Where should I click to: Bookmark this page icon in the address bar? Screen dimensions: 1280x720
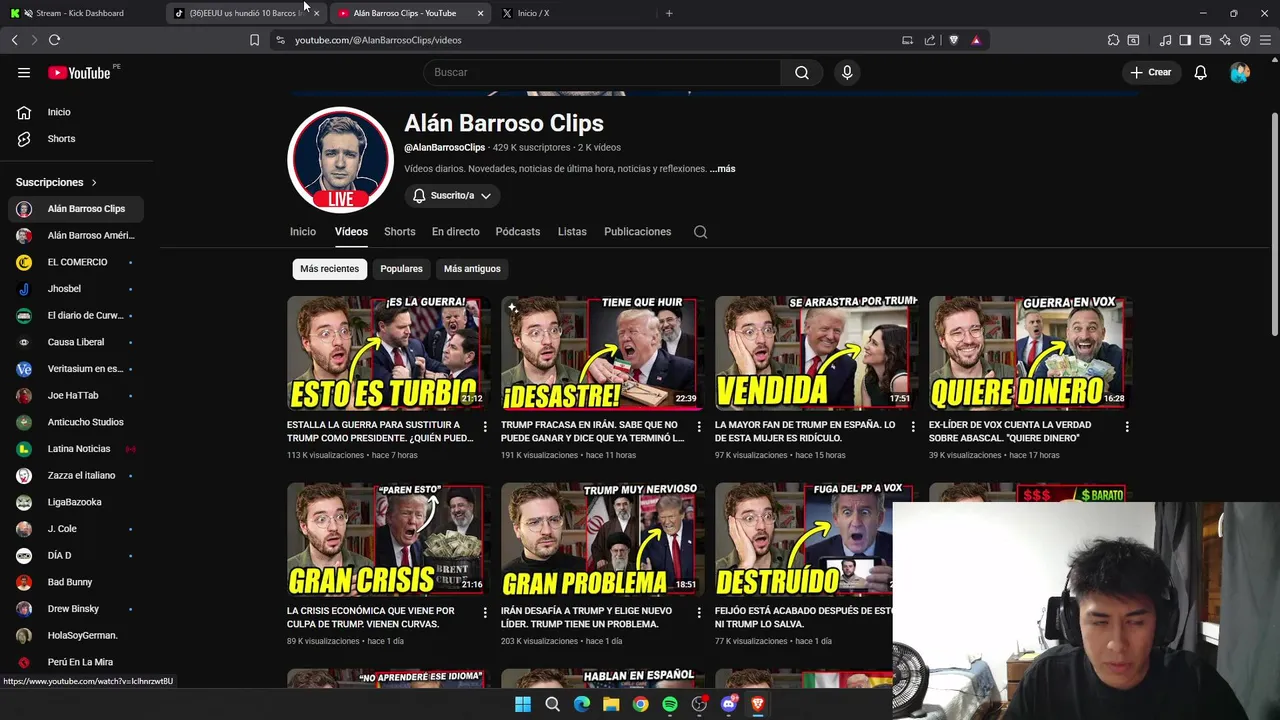coord(254,40)
